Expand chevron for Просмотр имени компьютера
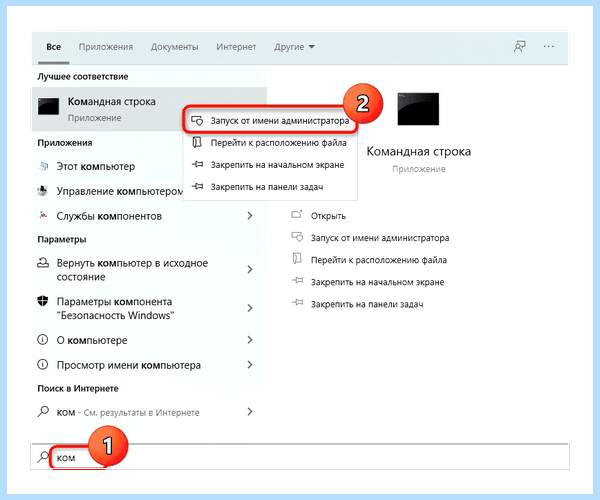 [x=250, y=365]
